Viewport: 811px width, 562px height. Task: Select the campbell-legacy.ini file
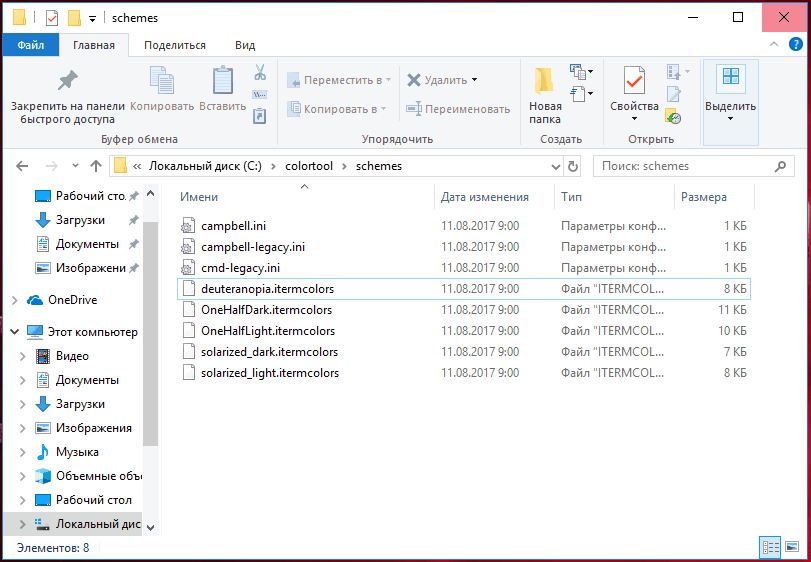tap(464, 247)
